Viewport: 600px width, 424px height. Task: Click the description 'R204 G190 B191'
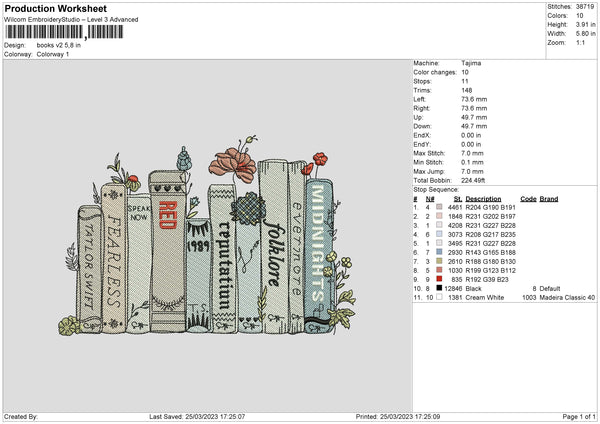tap(491, 207)
